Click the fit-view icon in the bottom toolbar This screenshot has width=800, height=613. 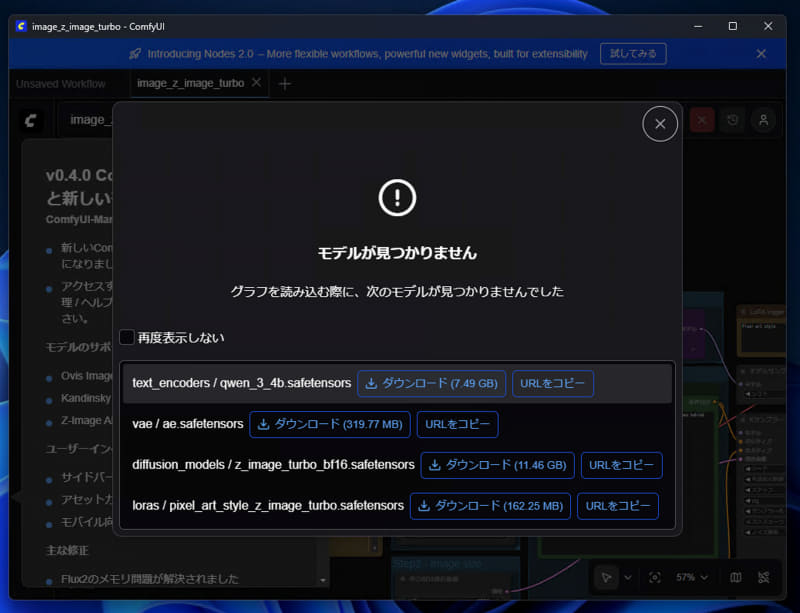[x=655, y=577]
